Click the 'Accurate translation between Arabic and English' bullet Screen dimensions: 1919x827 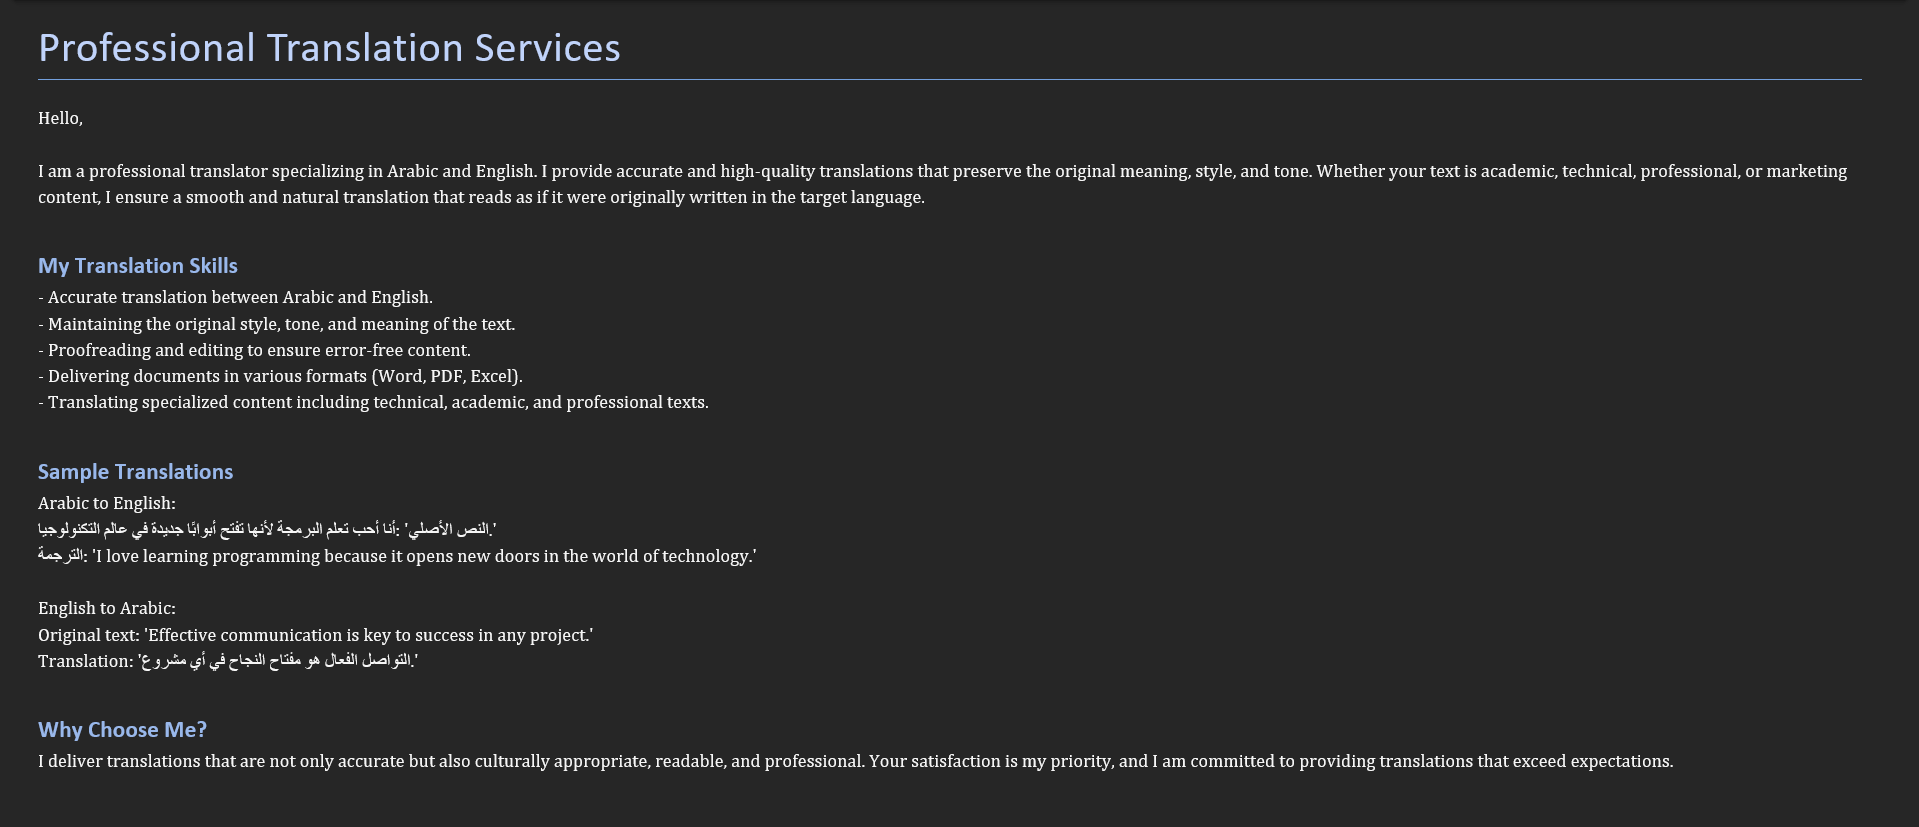(x=240, y=297)
